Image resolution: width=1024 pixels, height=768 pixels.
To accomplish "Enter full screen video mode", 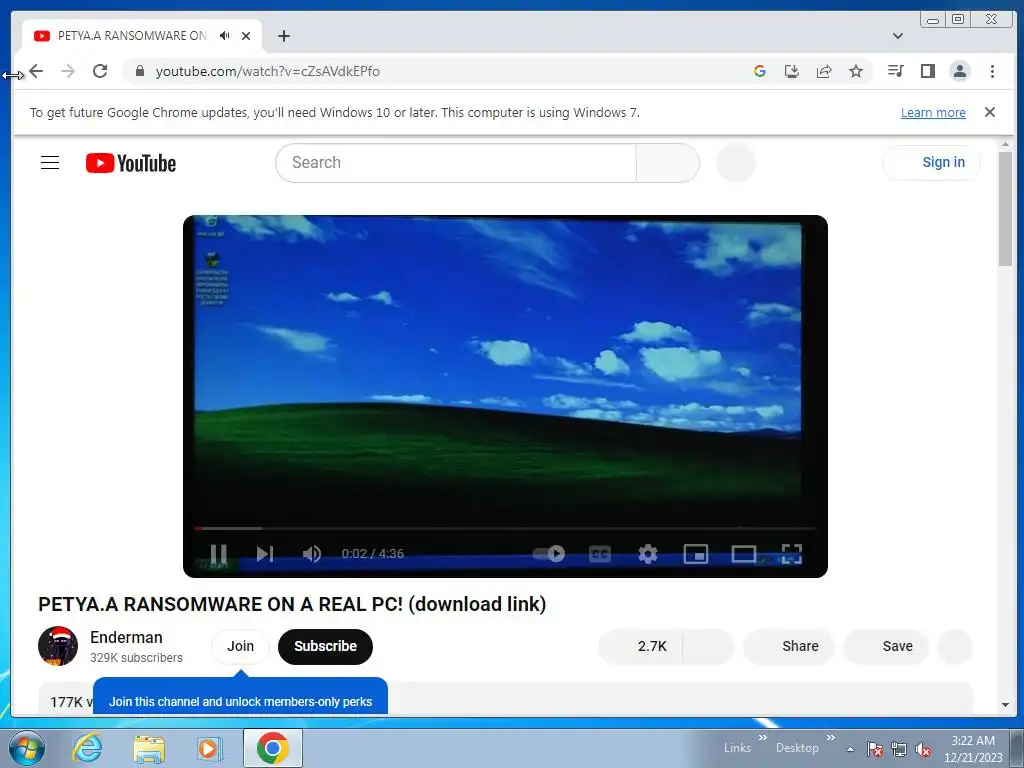I will tap(792, 554).
